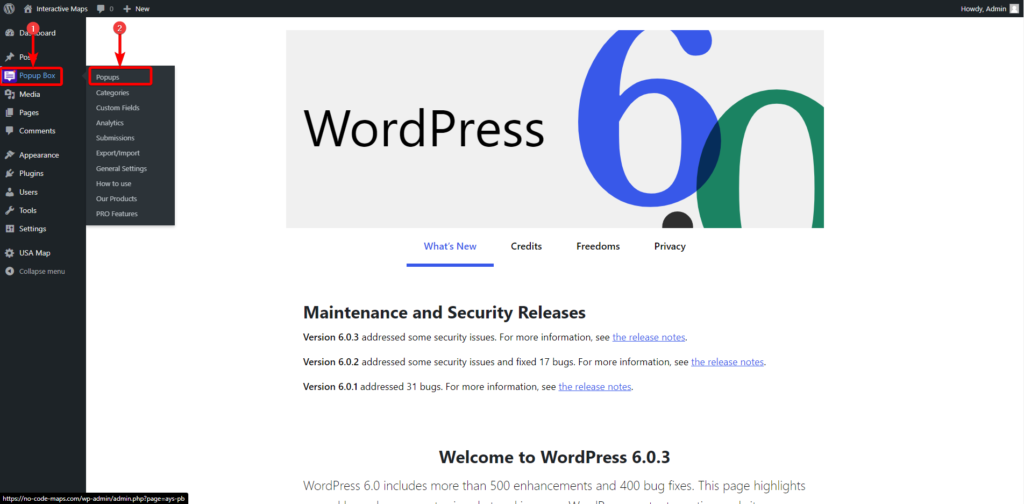Click the Users sidebar icon
The height and width of the screenshot is (504, 1024).
[9, 192]
